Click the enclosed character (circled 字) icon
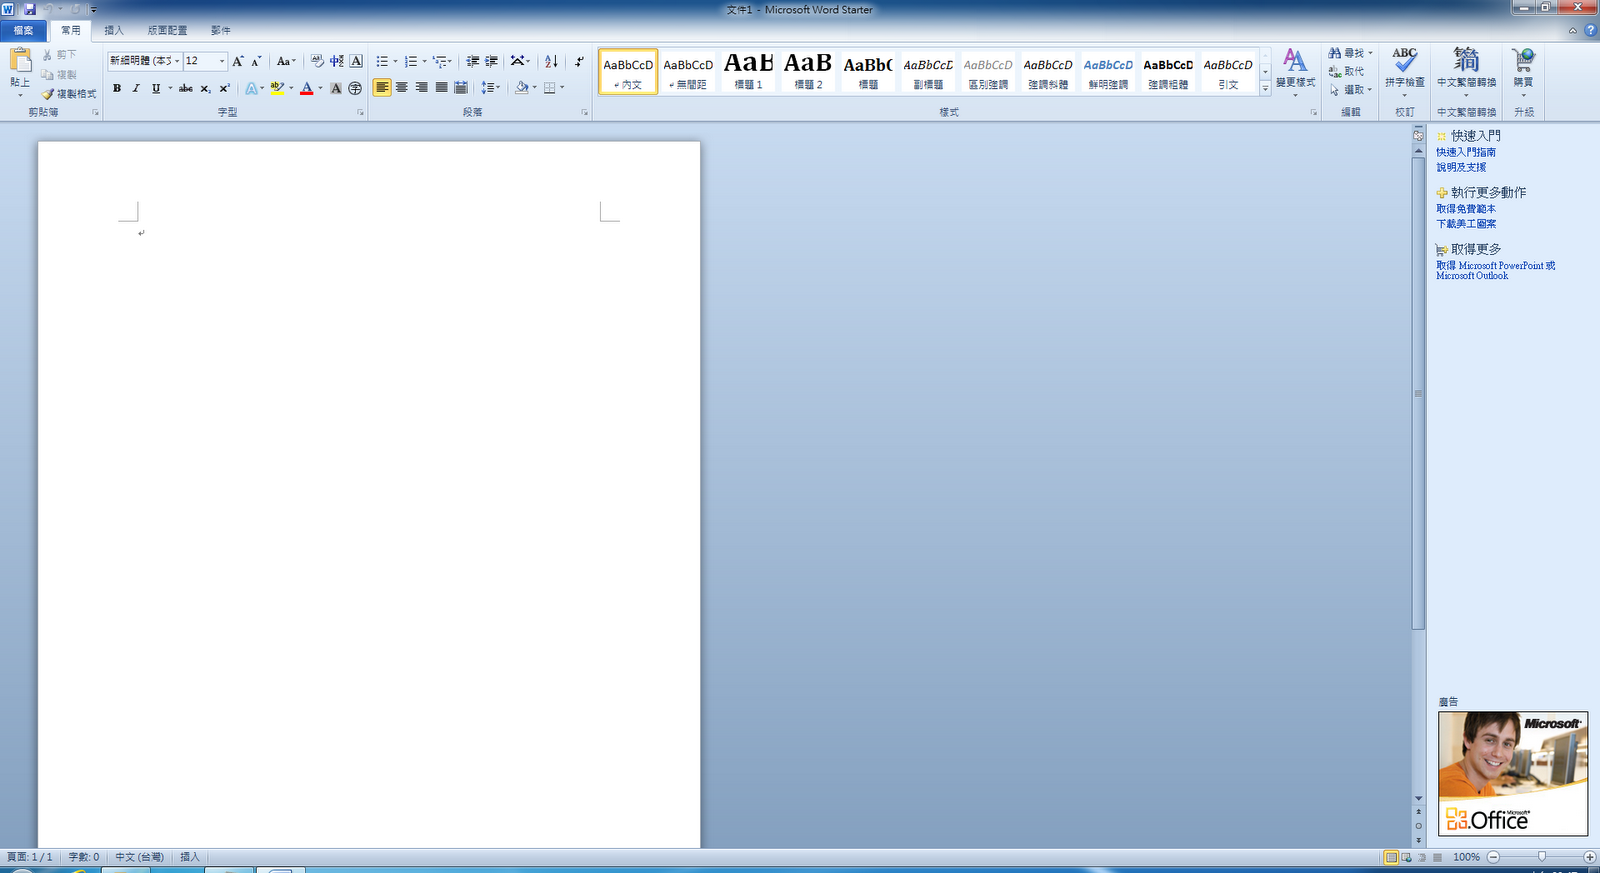1600x873 pixels. [x=355, y=88]
